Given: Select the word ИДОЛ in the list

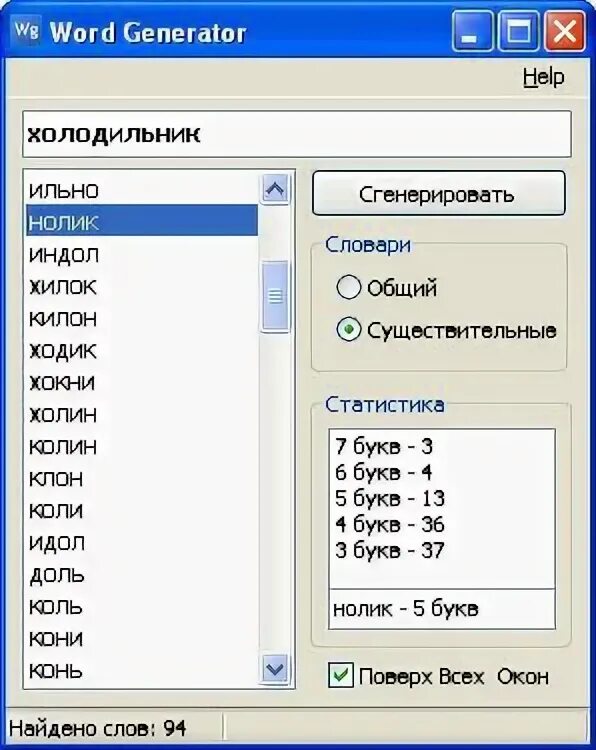Looking at the screenshot, I should coord(142,543).
